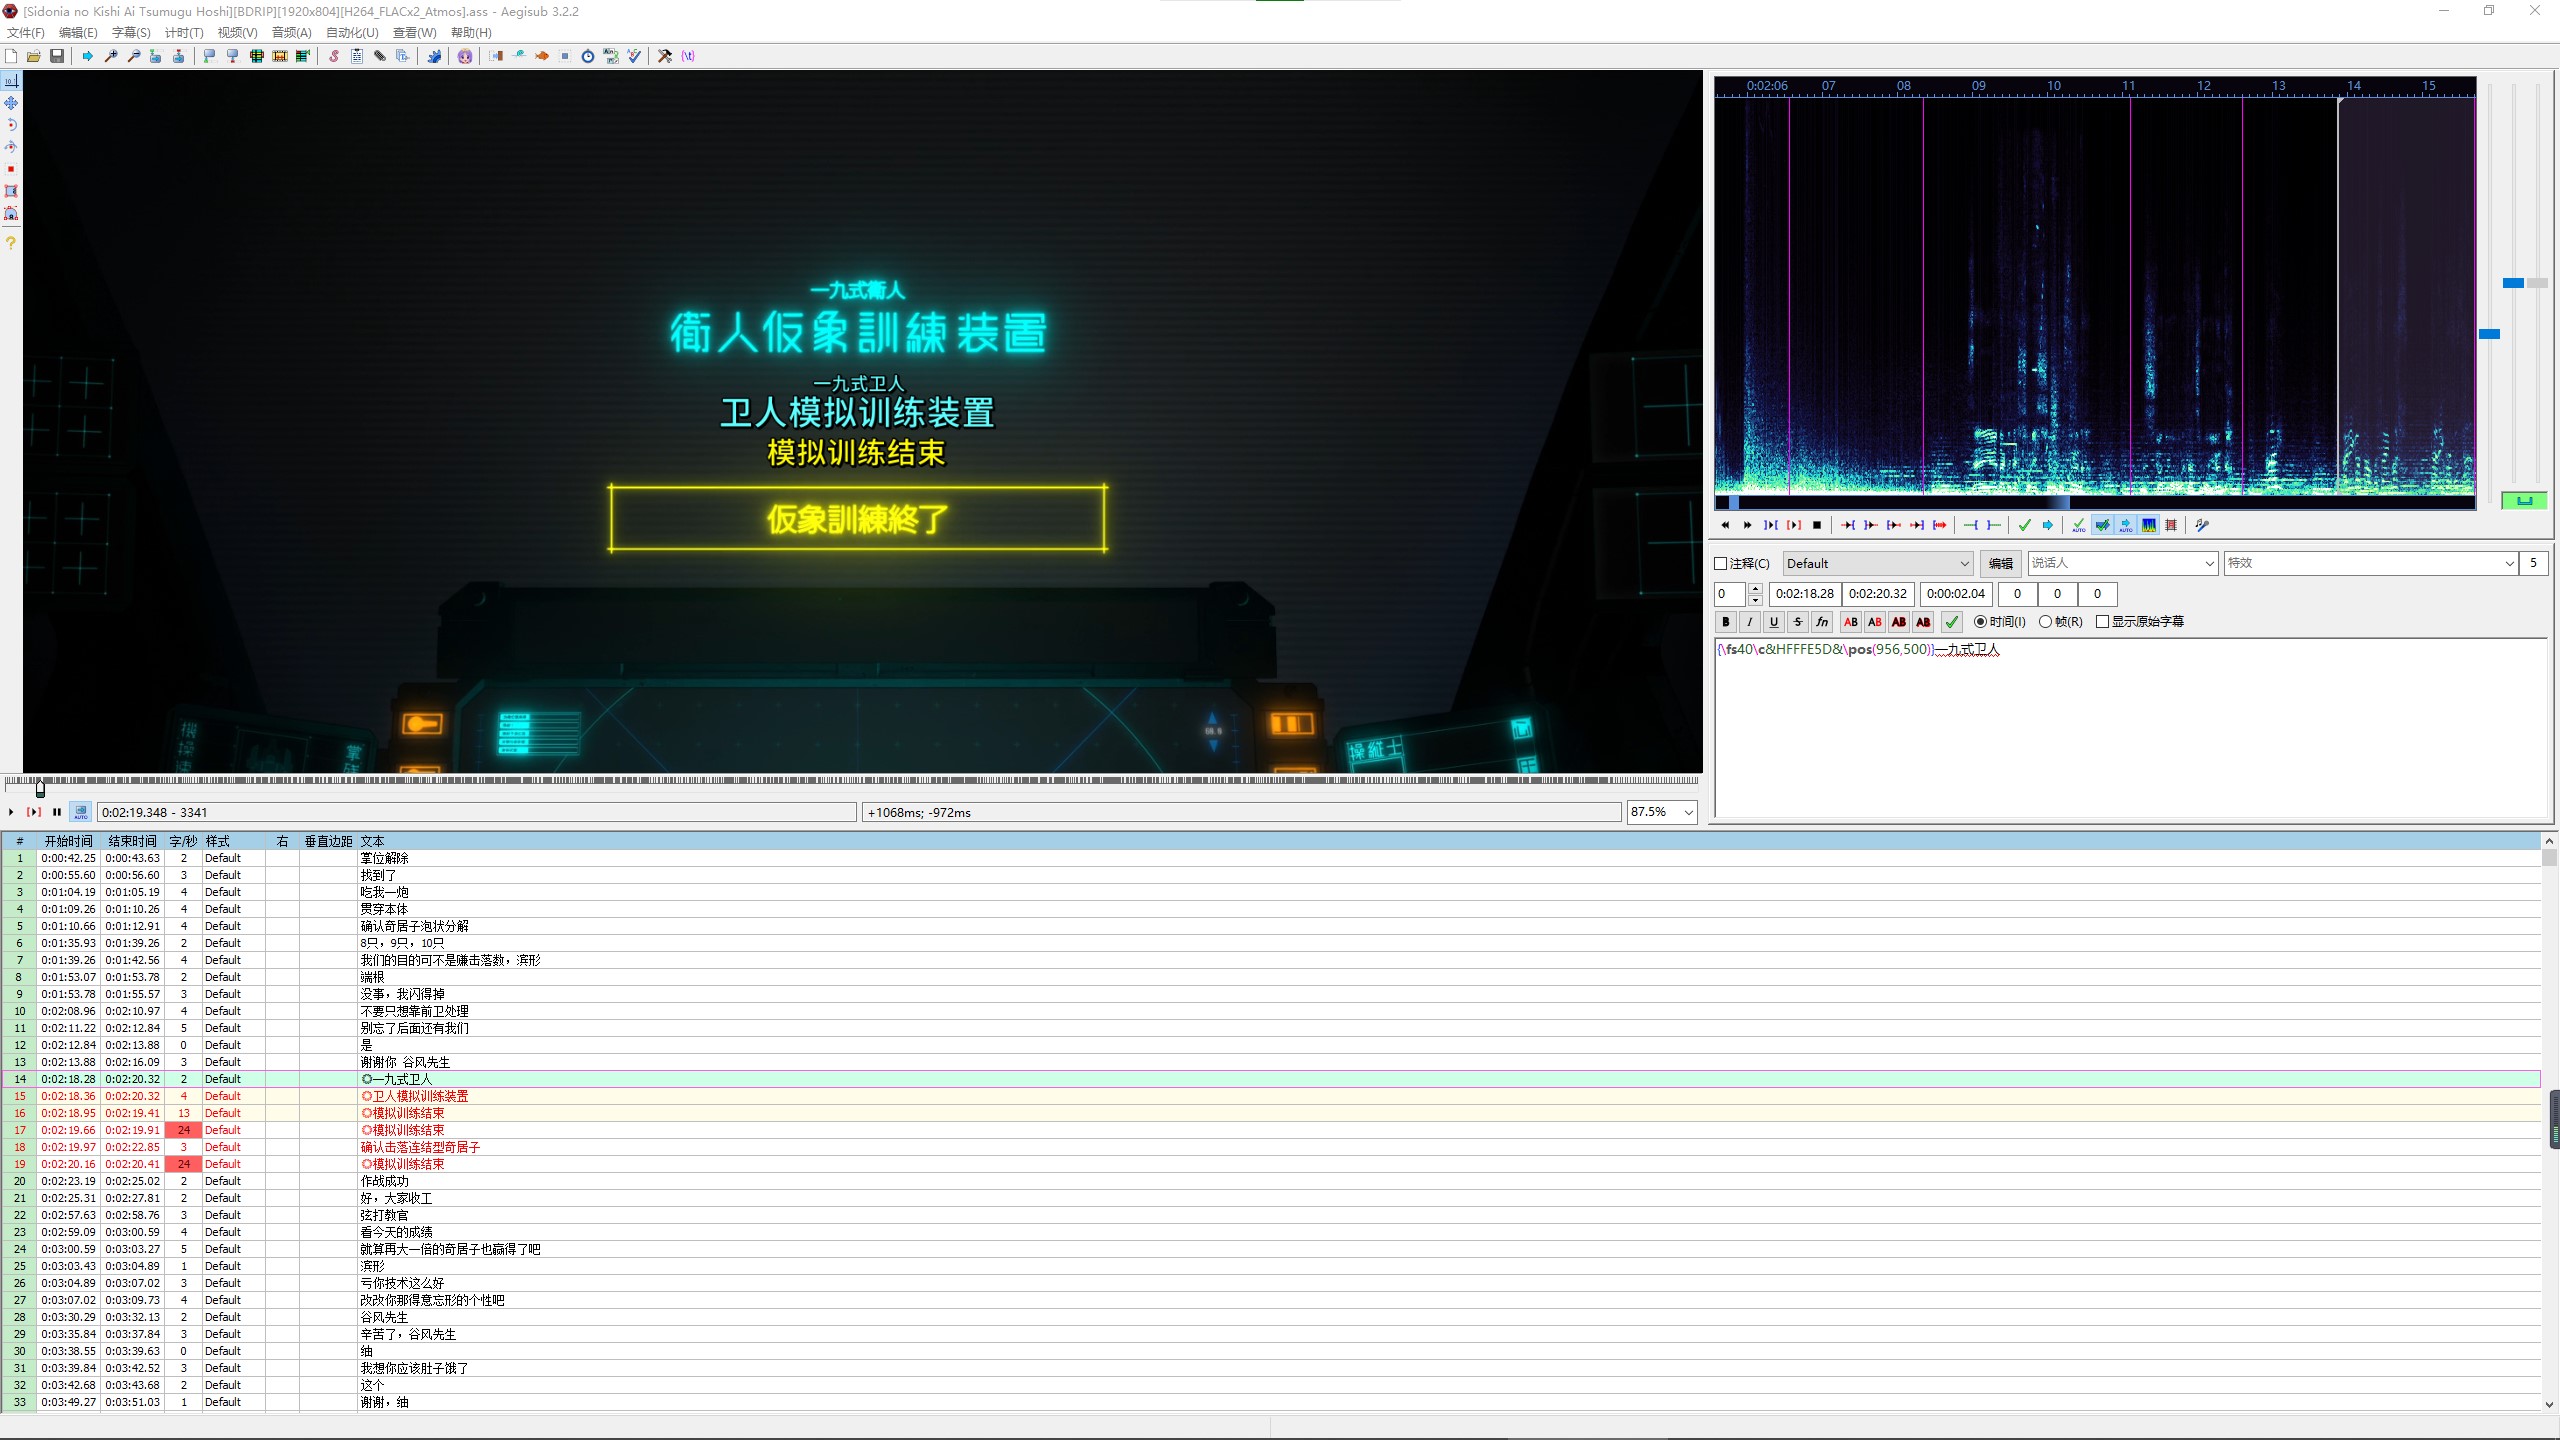Image resolution: width=2560 pixels, height=1440 pixels.
Task: Play current line in audio panel
Action: 1794,525
